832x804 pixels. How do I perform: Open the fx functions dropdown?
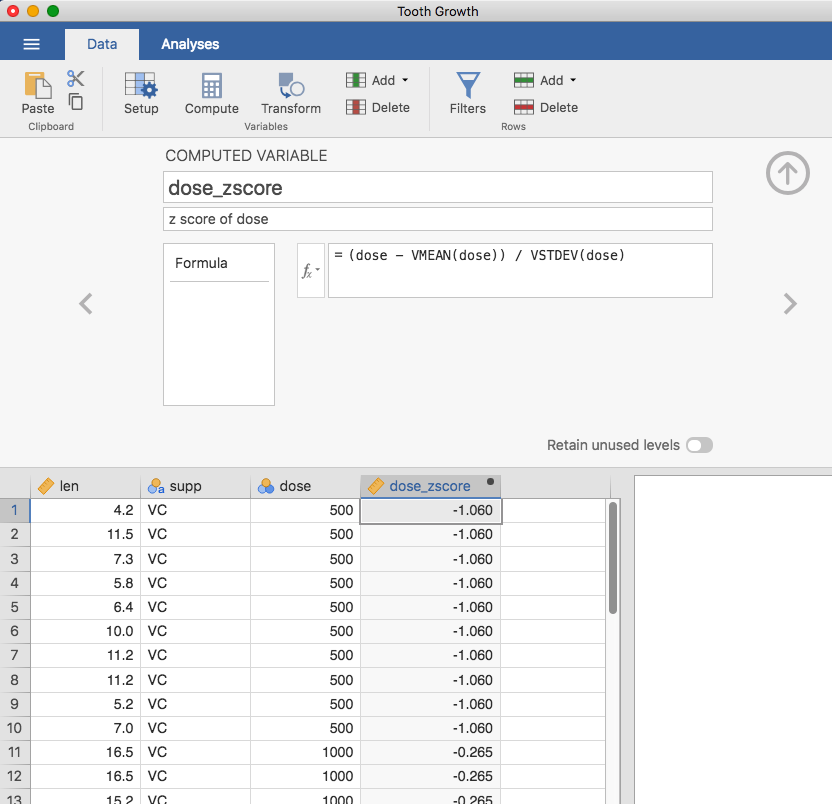(310, 271)
